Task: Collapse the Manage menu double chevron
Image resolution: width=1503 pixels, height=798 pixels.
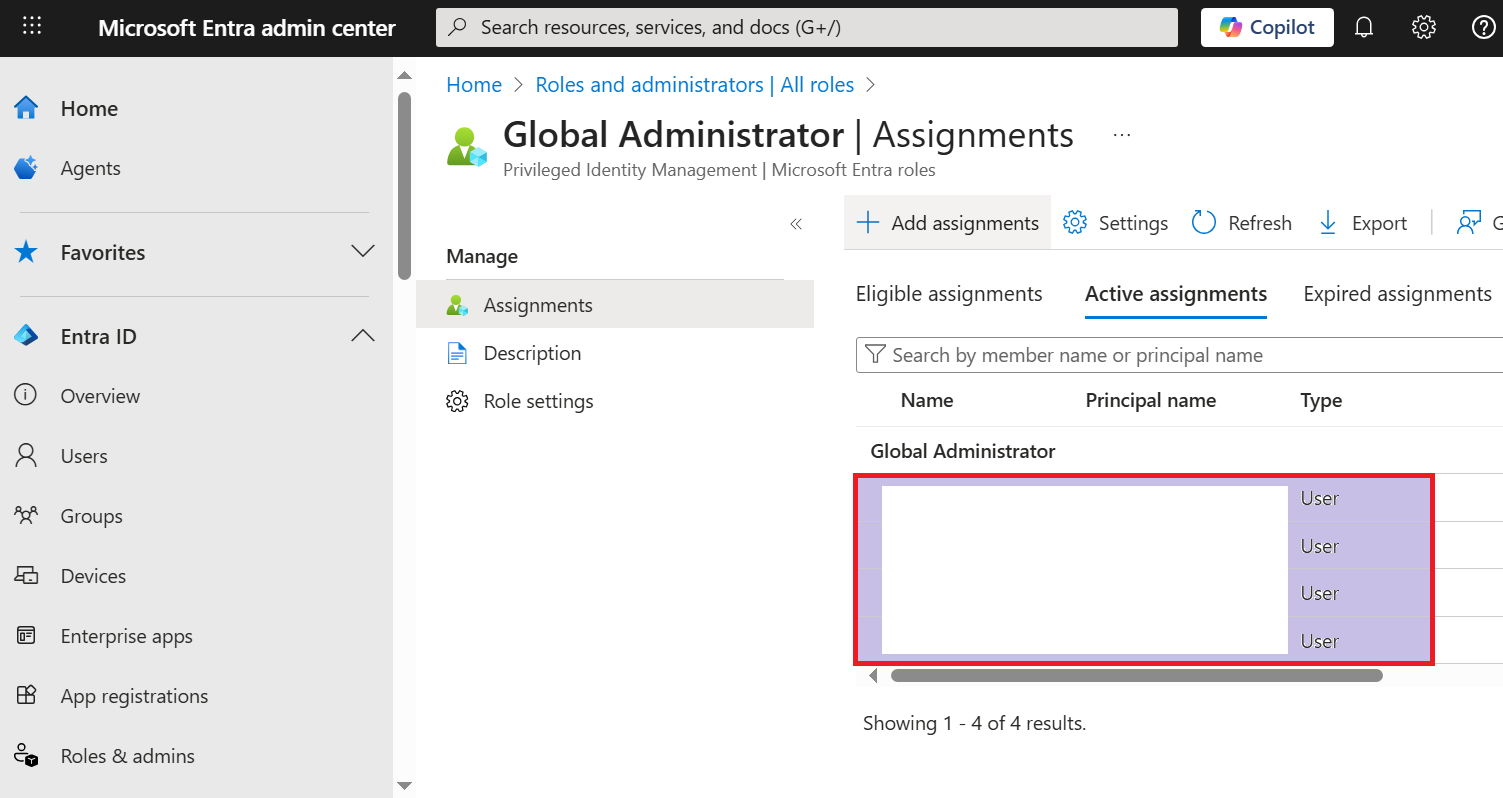Action: point(796,224)
